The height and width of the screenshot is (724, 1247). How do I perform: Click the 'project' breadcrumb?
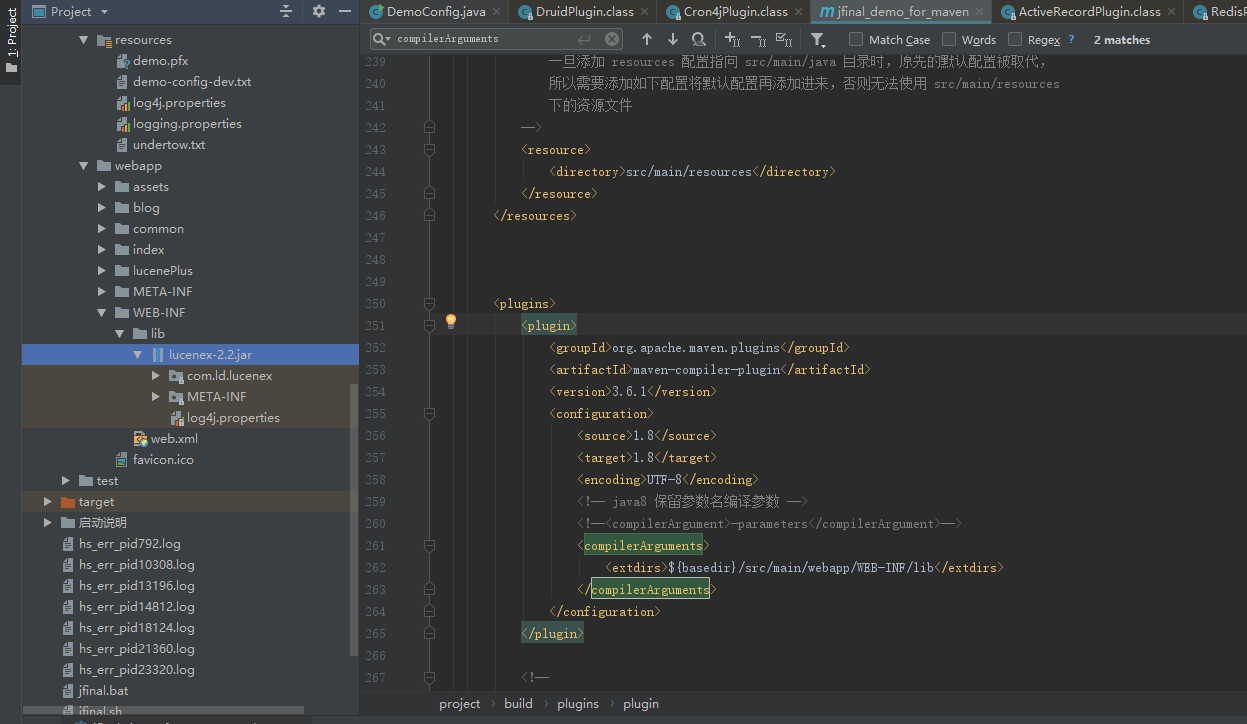tap(459, 704)
